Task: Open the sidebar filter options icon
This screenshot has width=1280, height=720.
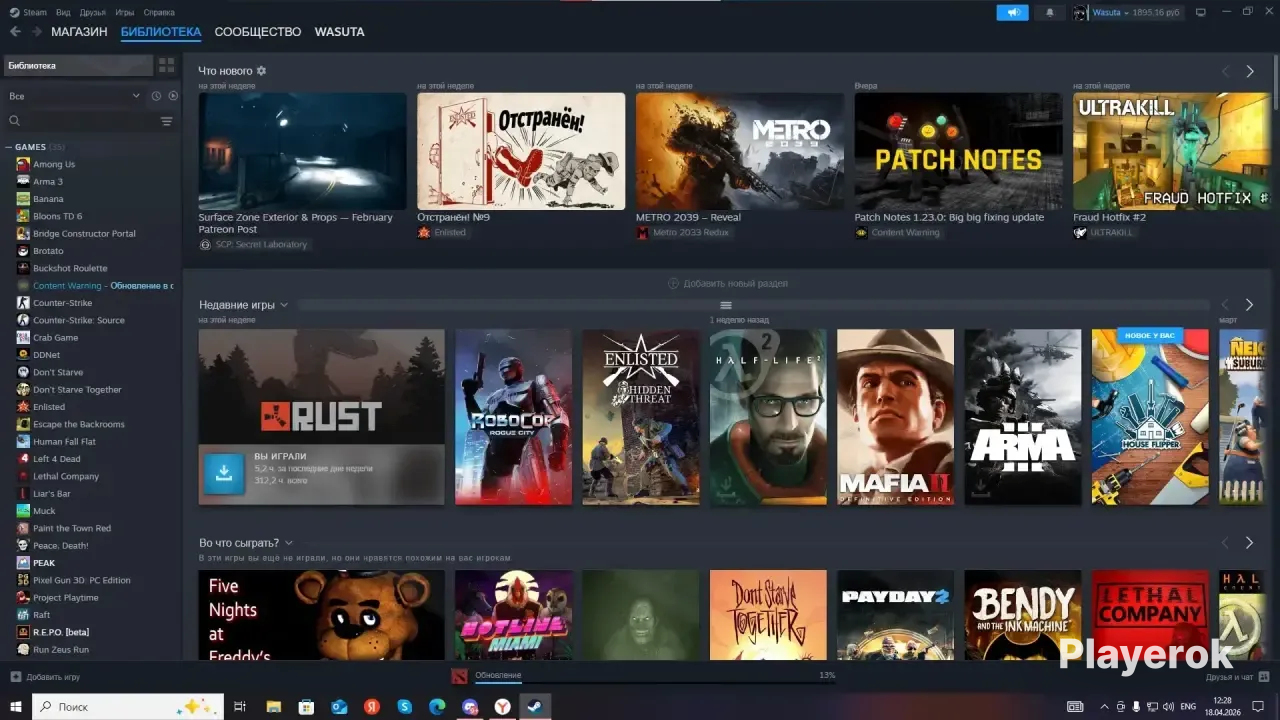Action: [x=166, y=121]
